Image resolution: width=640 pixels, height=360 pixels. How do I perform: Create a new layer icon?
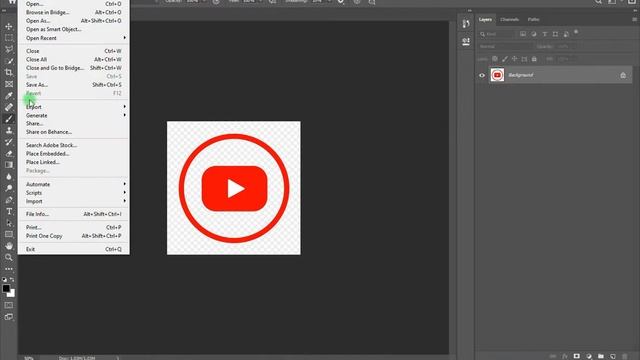[613, 356]
